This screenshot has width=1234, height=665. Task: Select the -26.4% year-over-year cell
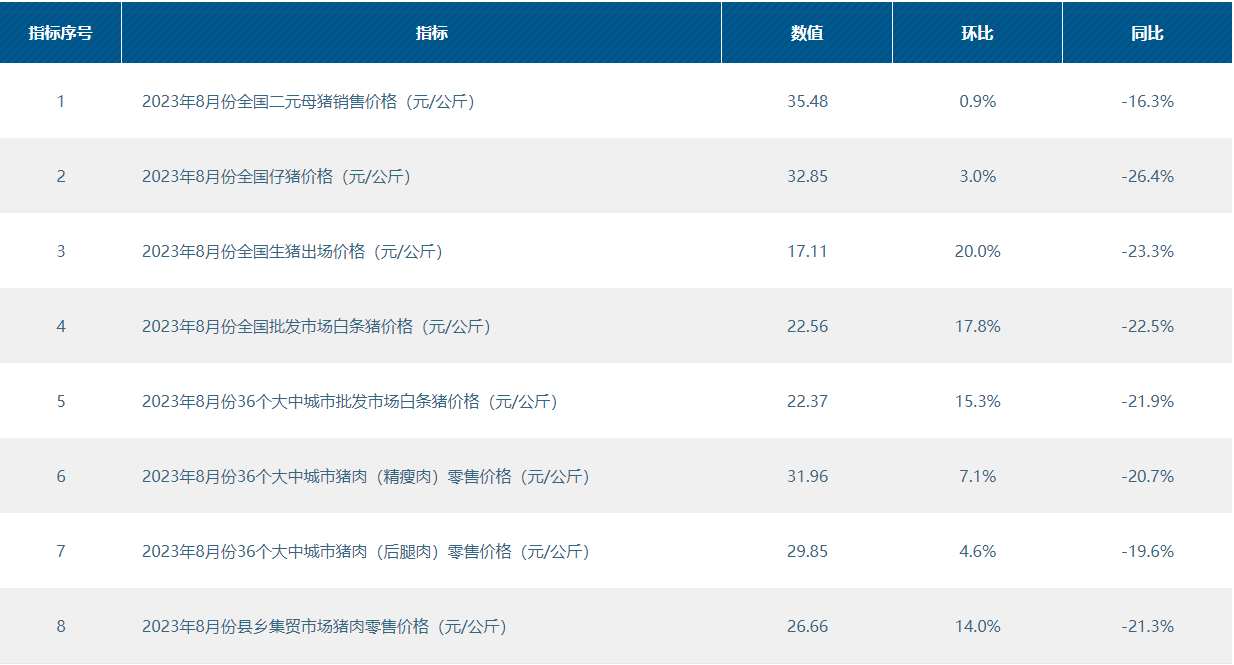[x=1147, y=176]
